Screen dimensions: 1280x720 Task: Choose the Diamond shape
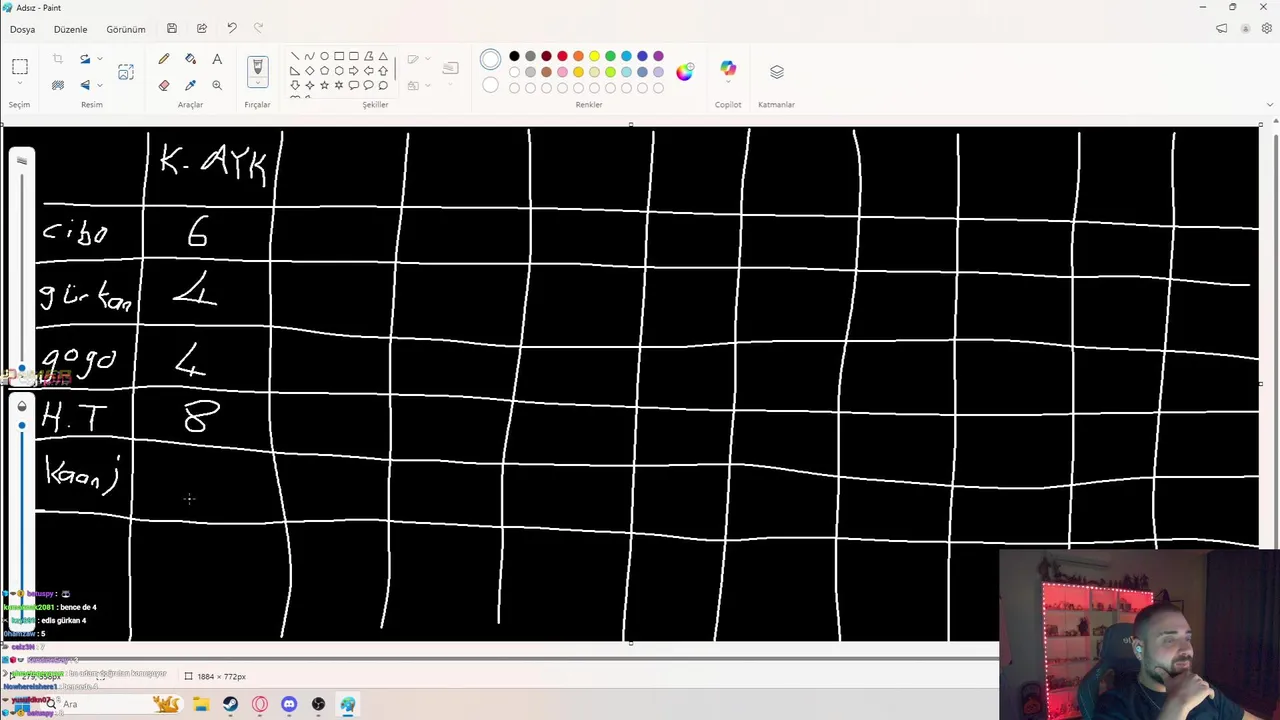(309, 71)
